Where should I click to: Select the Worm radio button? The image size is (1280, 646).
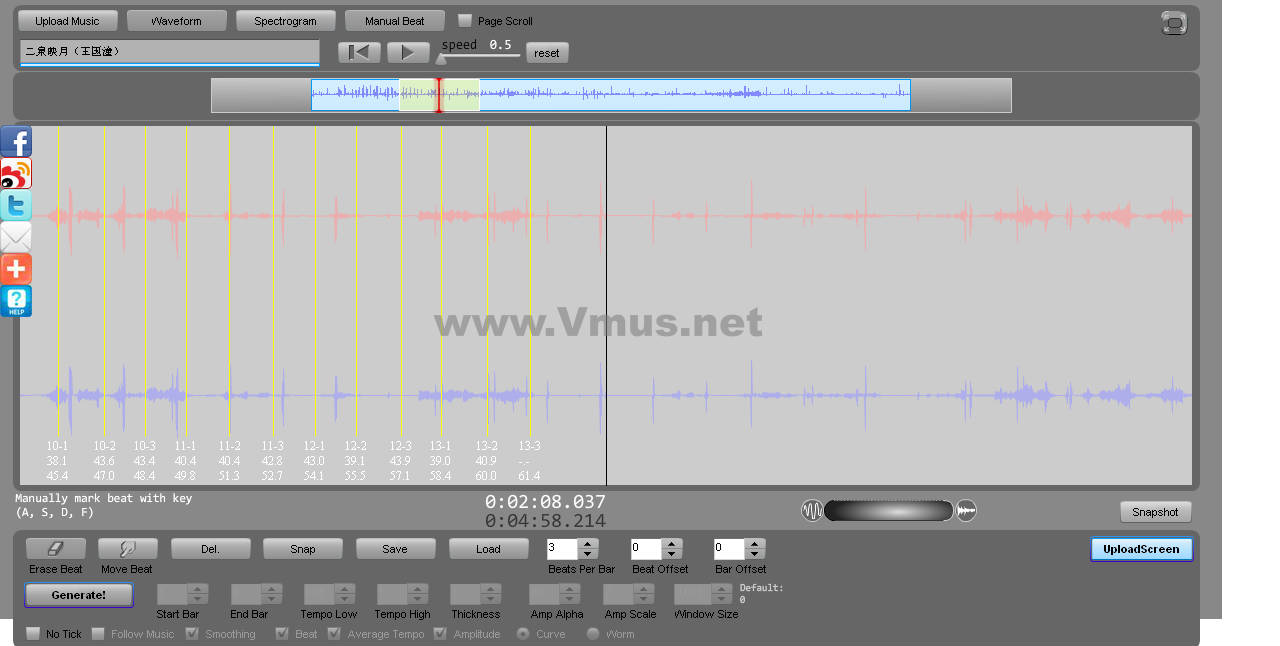pos(593,634)
